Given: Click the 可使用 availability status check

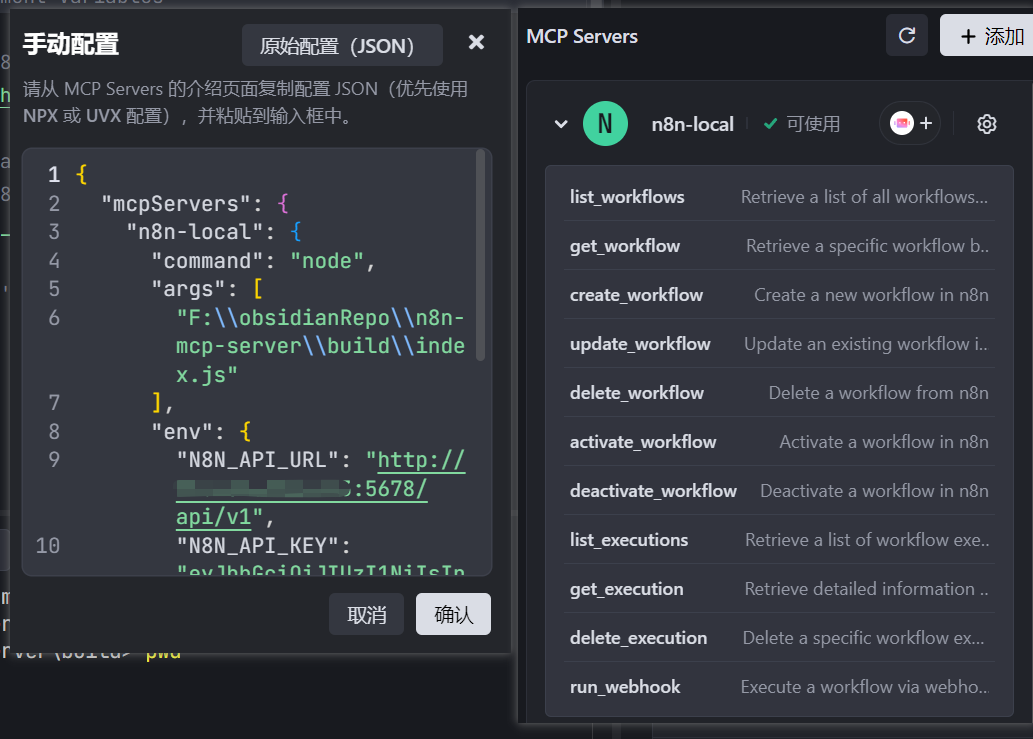Looking at the screenshot, I should (801, 124).
